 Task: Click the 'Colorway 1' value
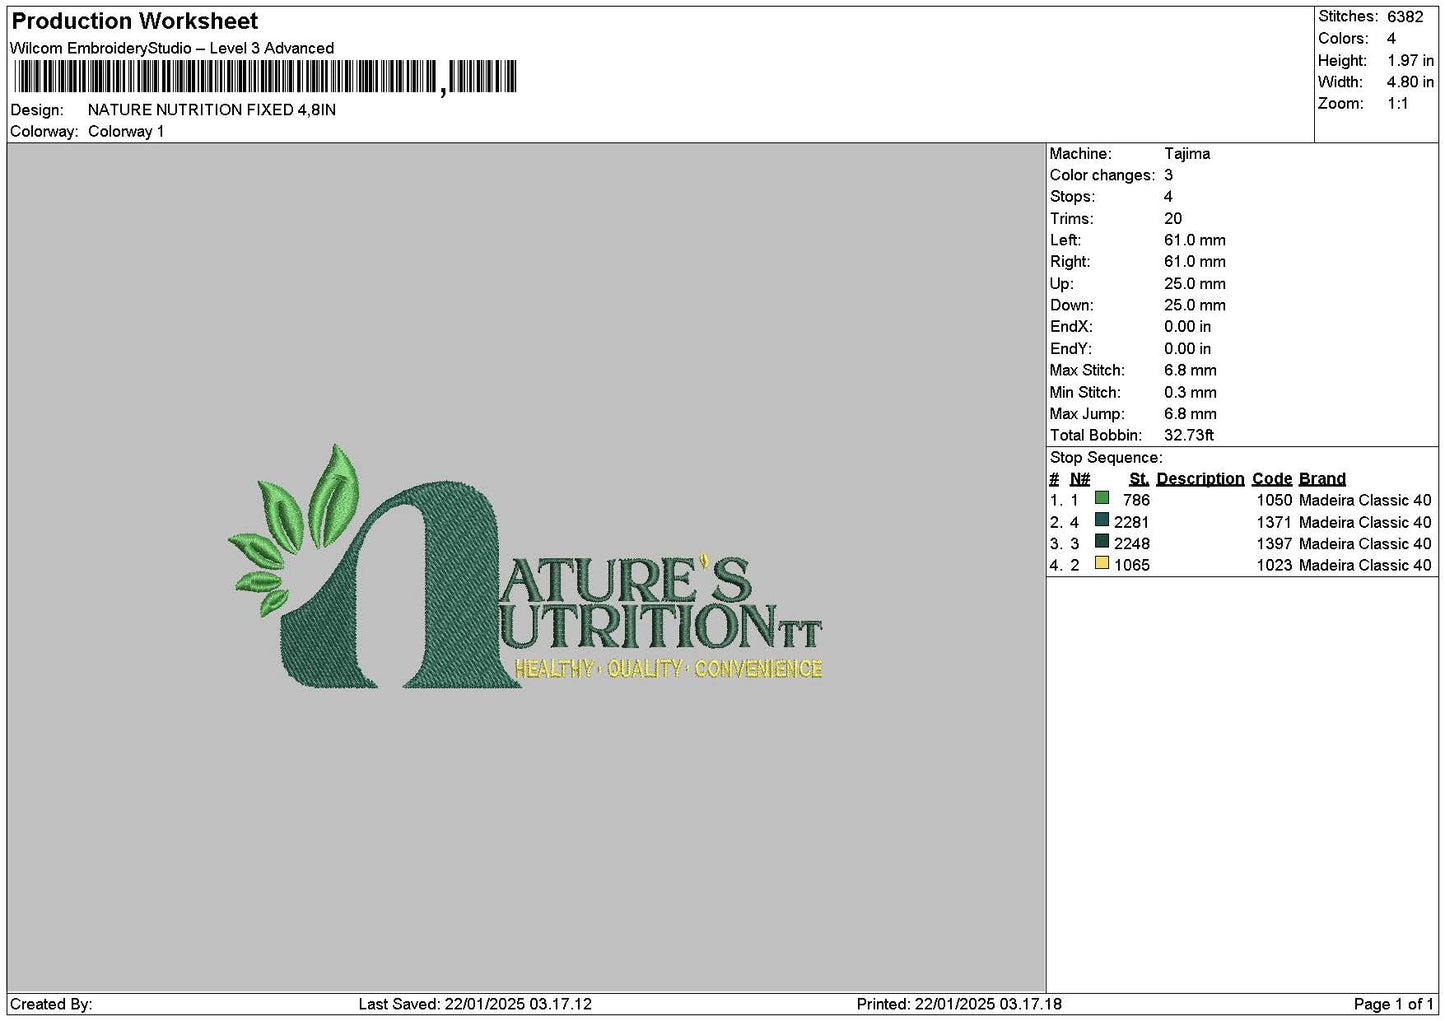[126, 132]
